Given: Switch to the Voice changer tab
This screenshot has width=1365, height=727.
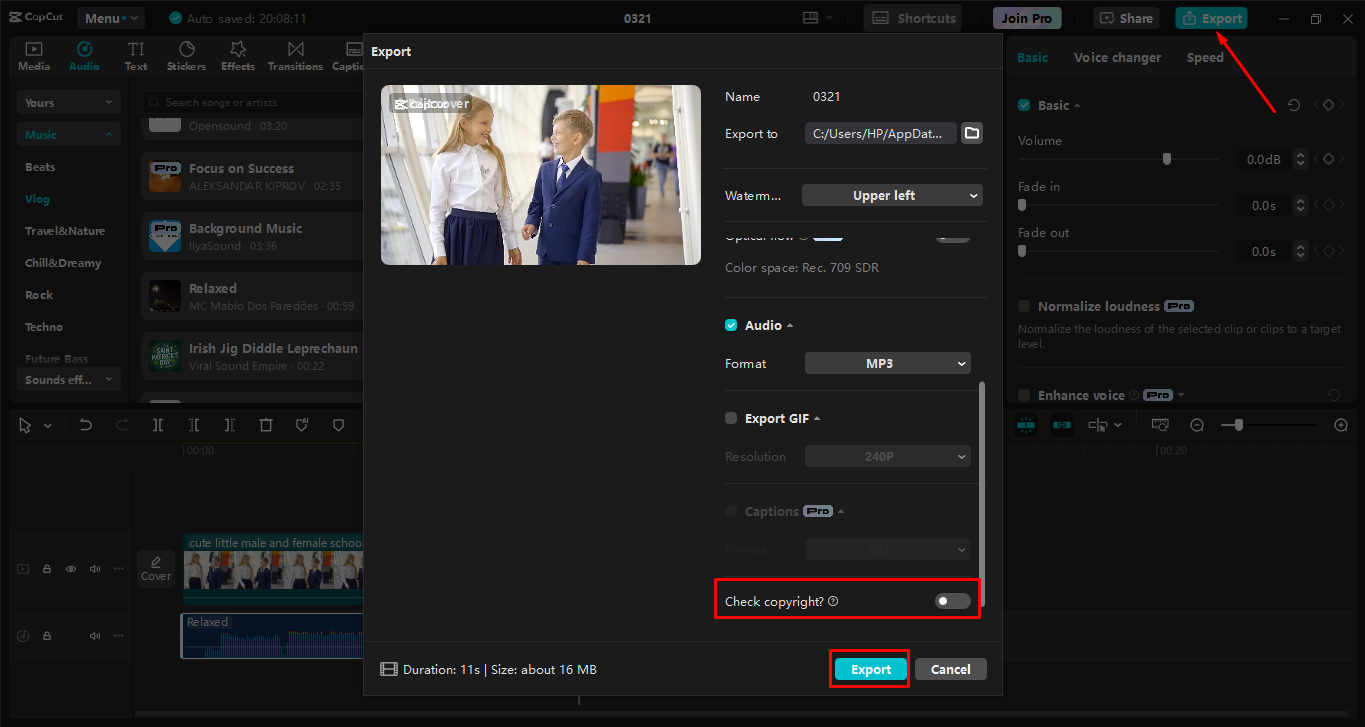Looking at the screenshot, I should (x=1117, y=57).
